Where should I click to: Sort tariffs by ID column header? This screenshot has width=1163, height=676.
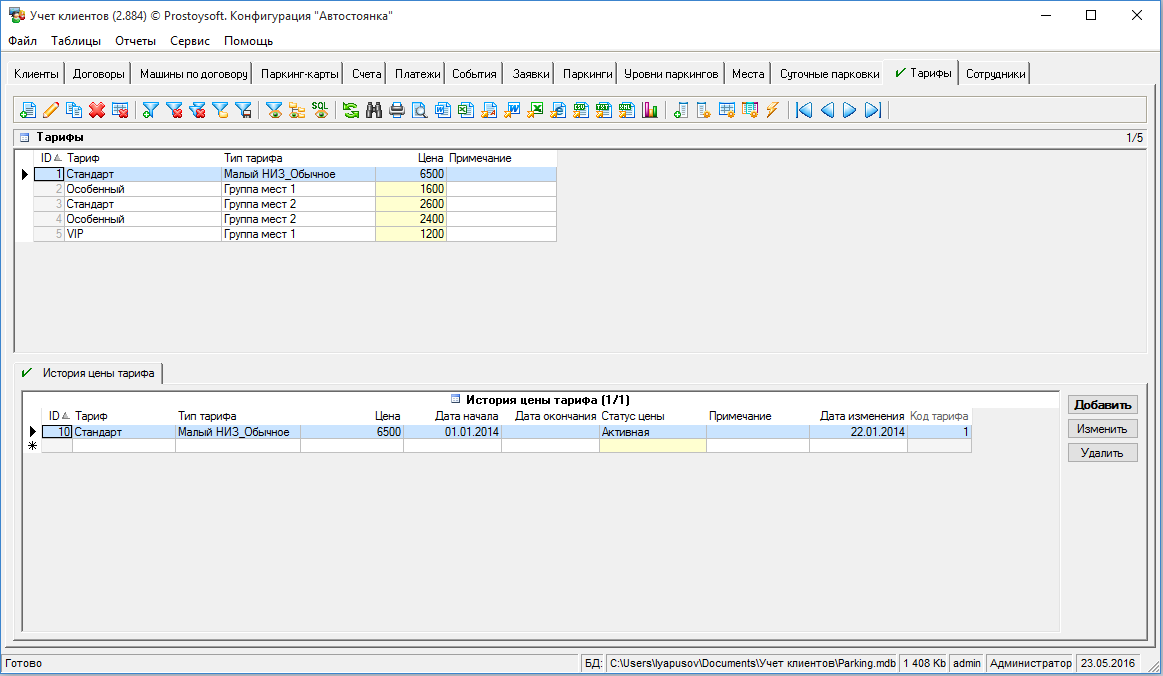click(x=49, y=158)
